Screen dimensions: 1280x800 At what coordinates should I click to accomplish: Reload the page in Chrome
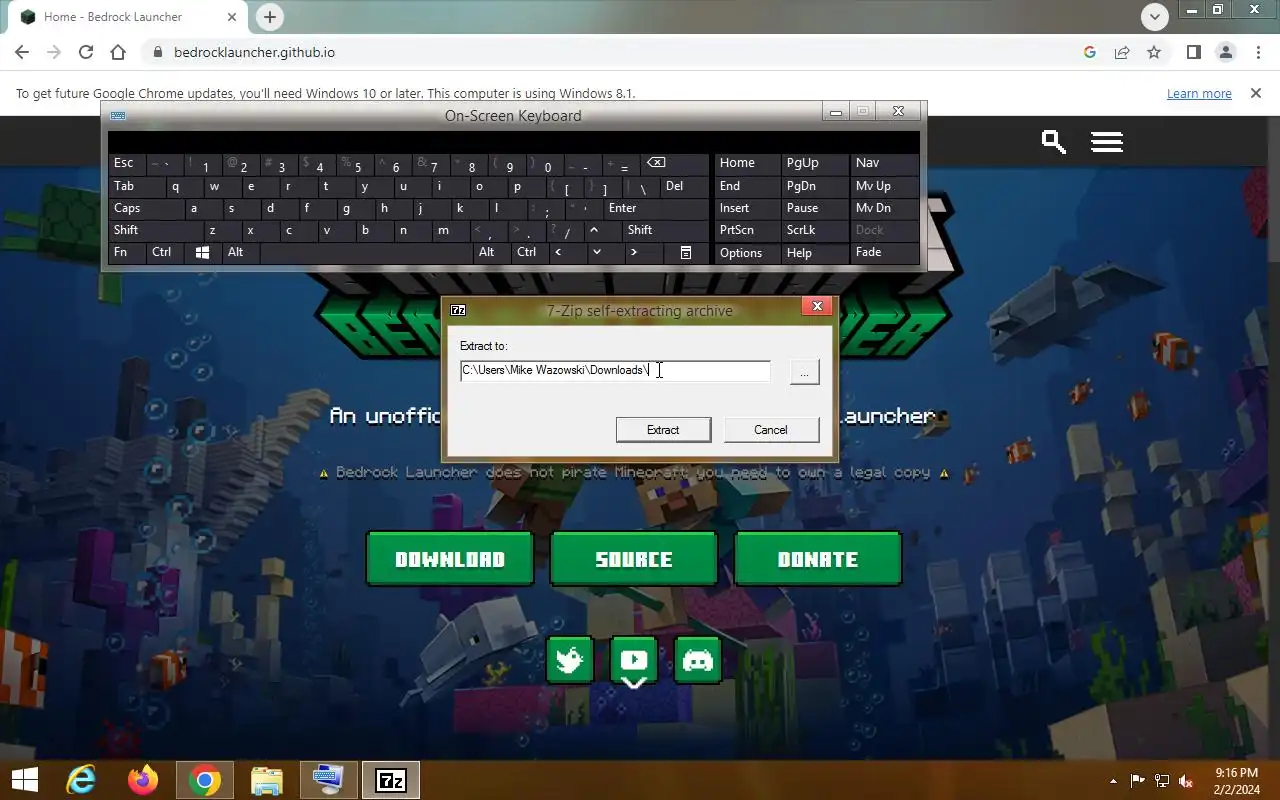[x=86, y=52]
